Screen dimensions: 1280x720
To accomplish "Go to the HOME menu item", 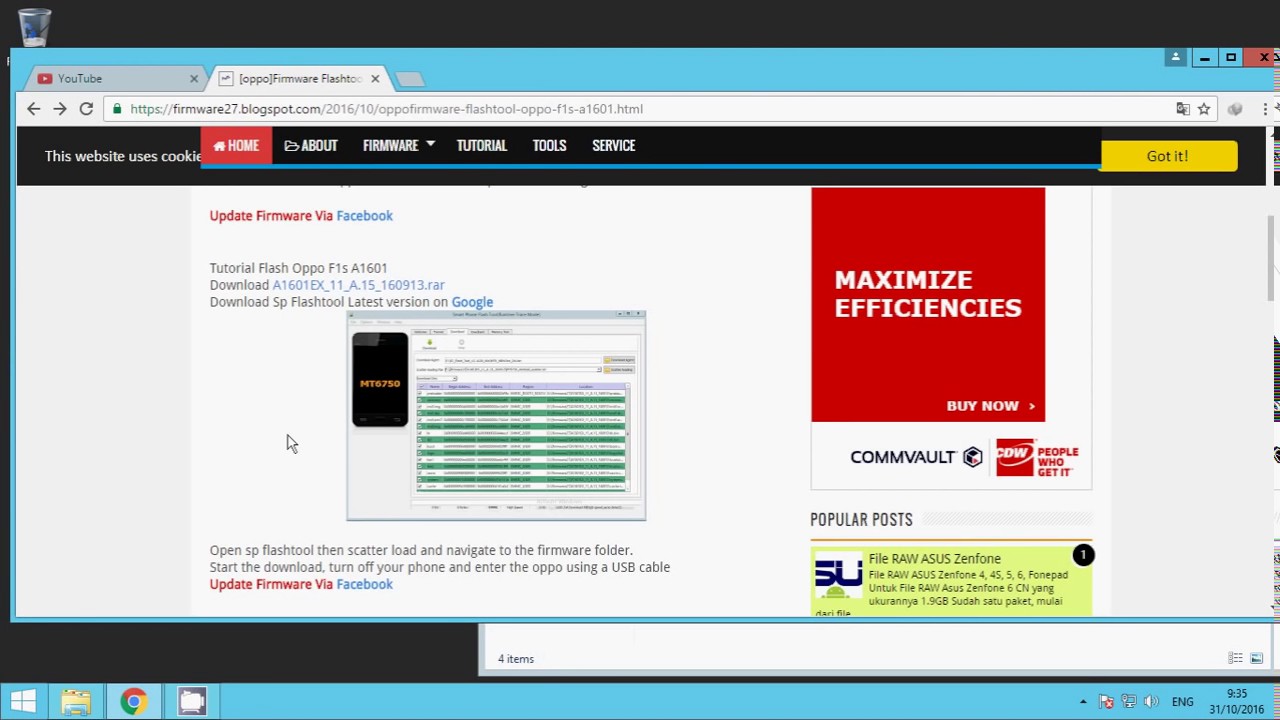I will (236, 146).
